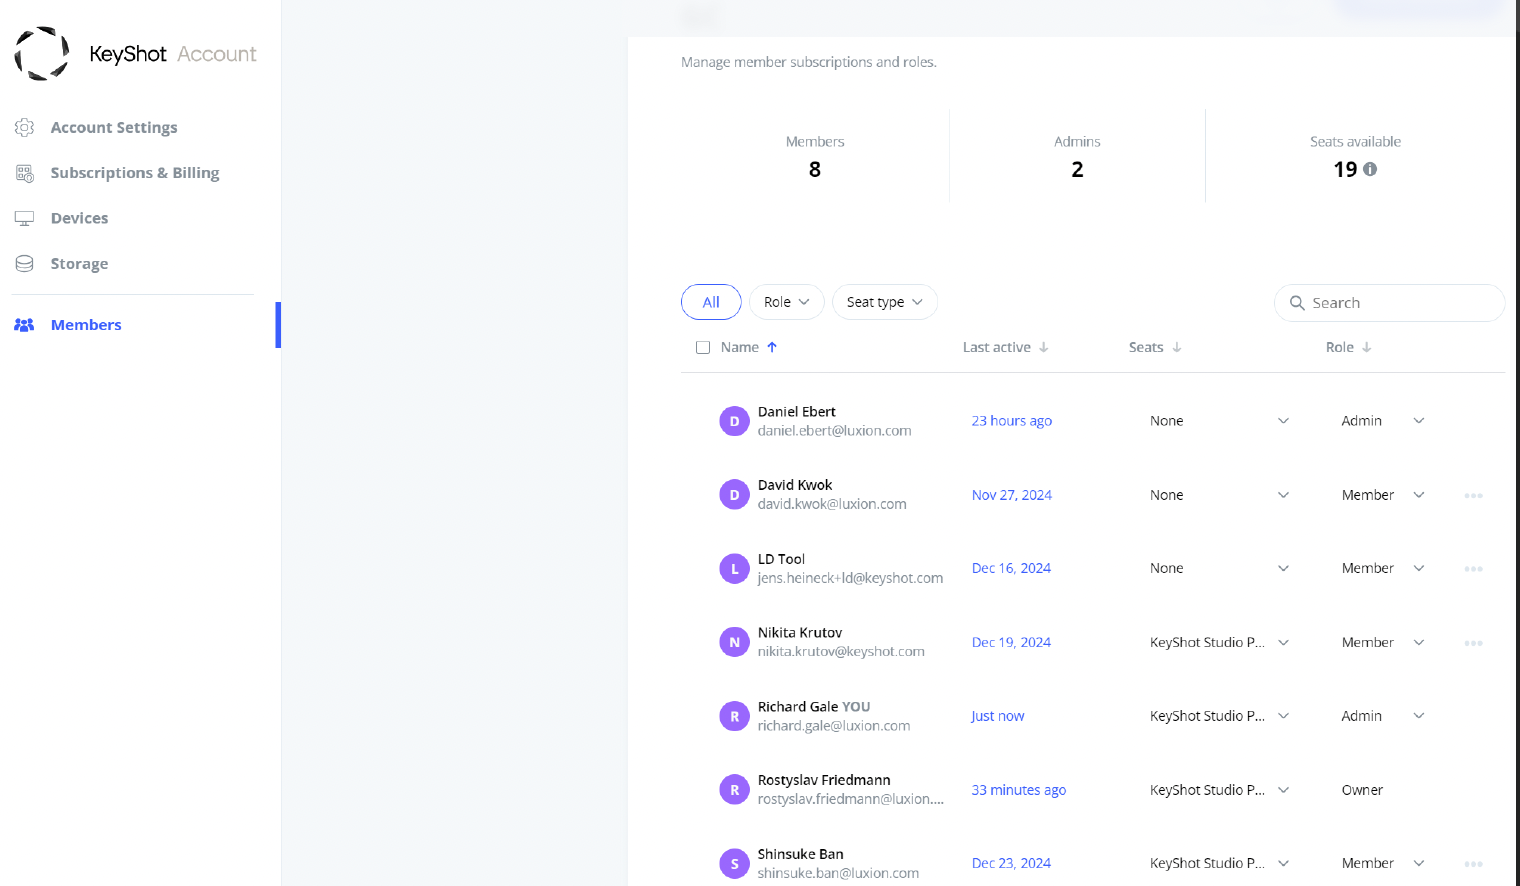Open Account Settings in sidebar
Image resolution: width=1520 pixels, height=886 pixels.
pyautogui.click(x=114, y=127)
